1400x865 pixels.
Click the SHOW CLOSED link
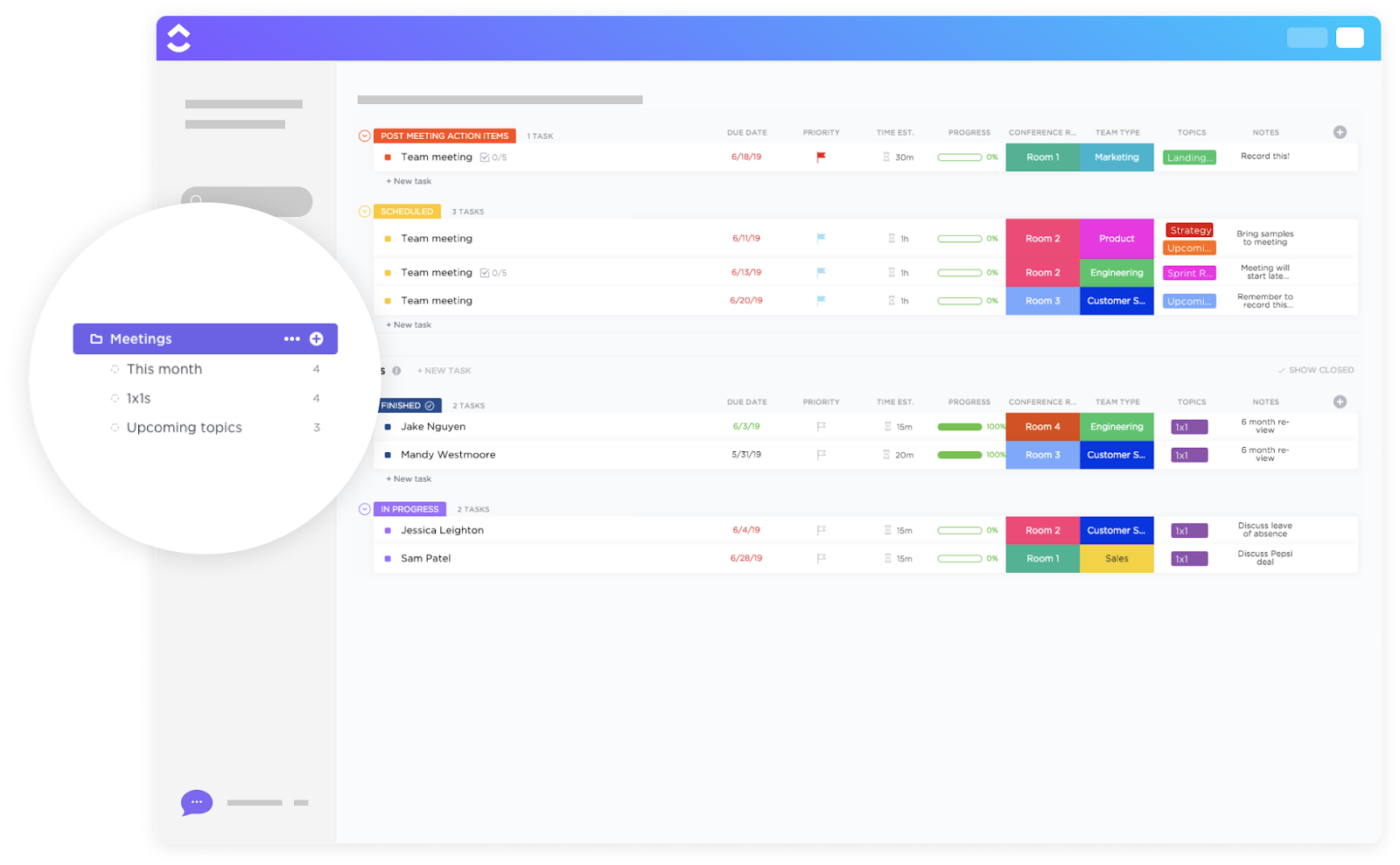[x=1317, y=370]
